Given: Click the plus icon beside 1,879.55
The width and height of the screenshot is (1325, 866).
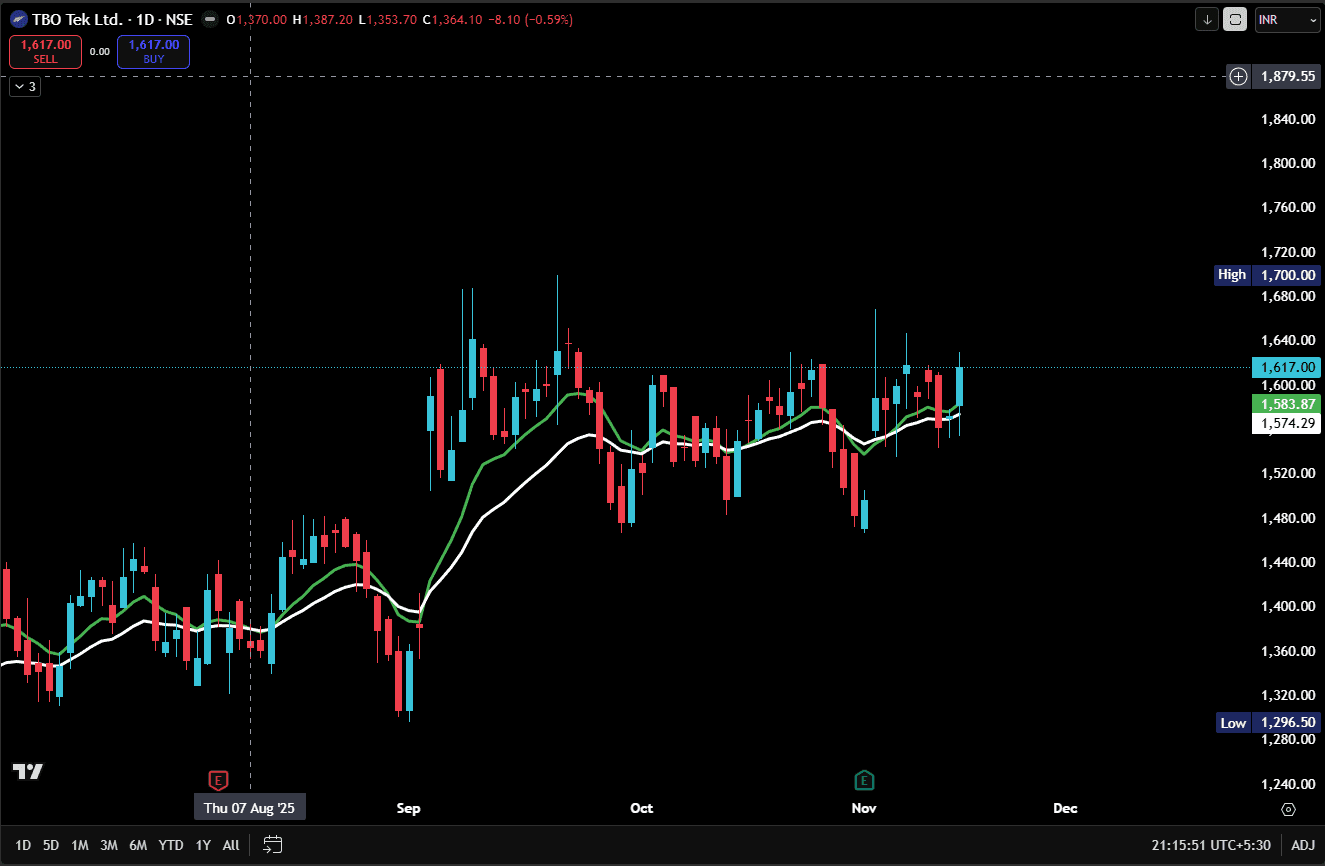Looking at the screenshot, I should coord(1238,76).
